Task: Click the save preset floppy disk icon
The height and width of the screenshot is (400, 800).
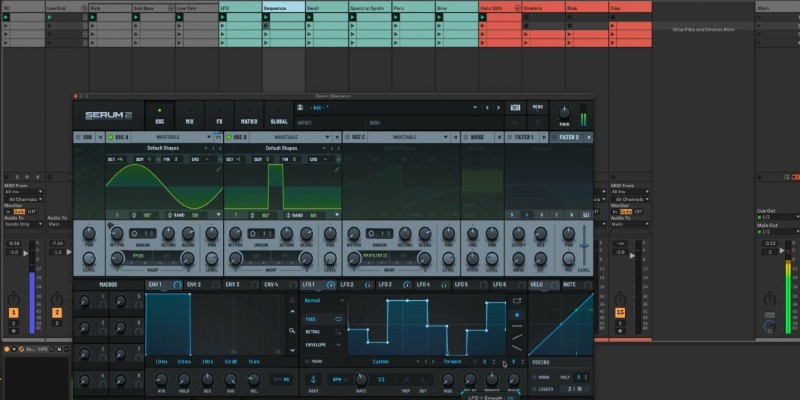Action: pyautogui.click(x=301, y=108)
